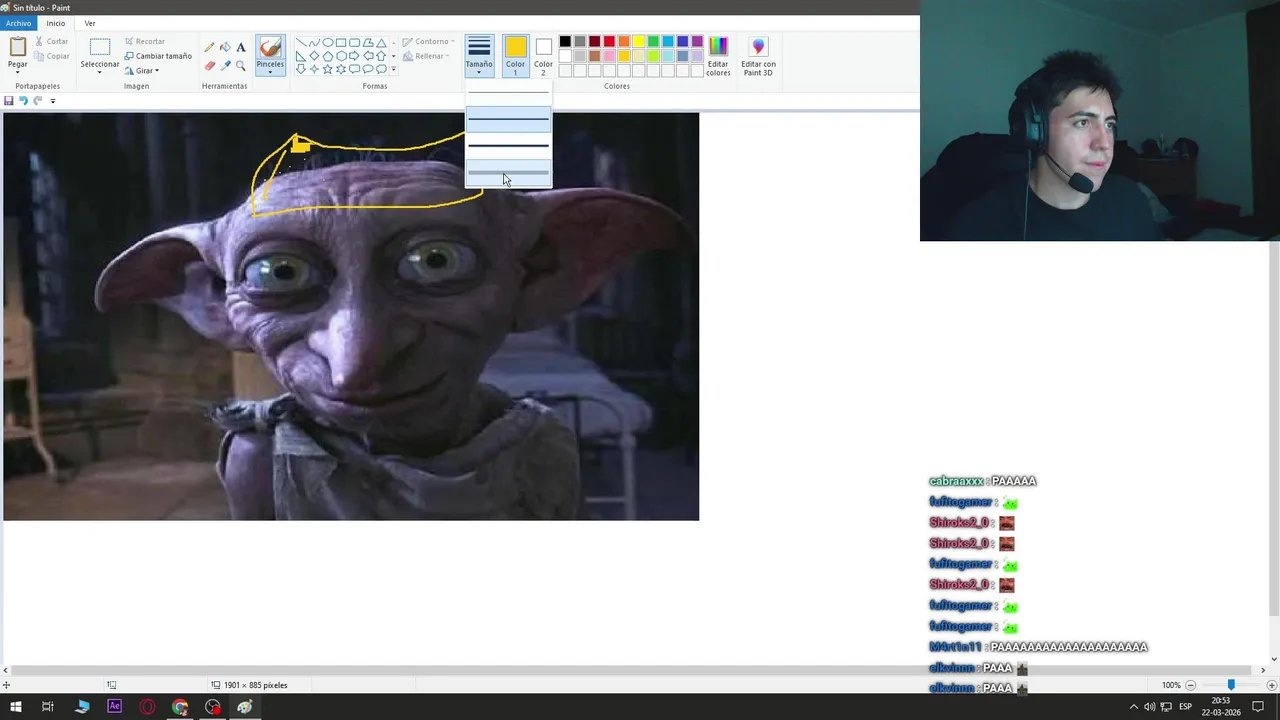This screenshot has width=1280, height=720.
Task: Select the Curve shape
Action: tap(314, 43)
